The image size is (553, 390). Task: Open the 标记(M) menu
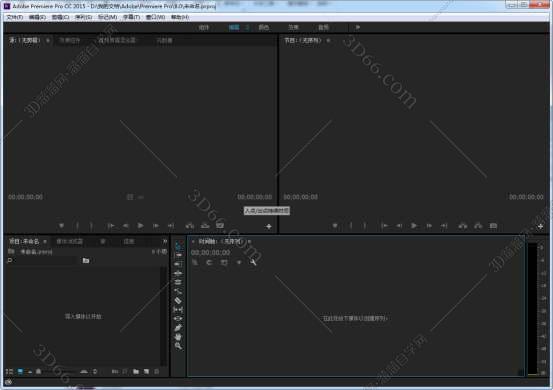(107, 17)
